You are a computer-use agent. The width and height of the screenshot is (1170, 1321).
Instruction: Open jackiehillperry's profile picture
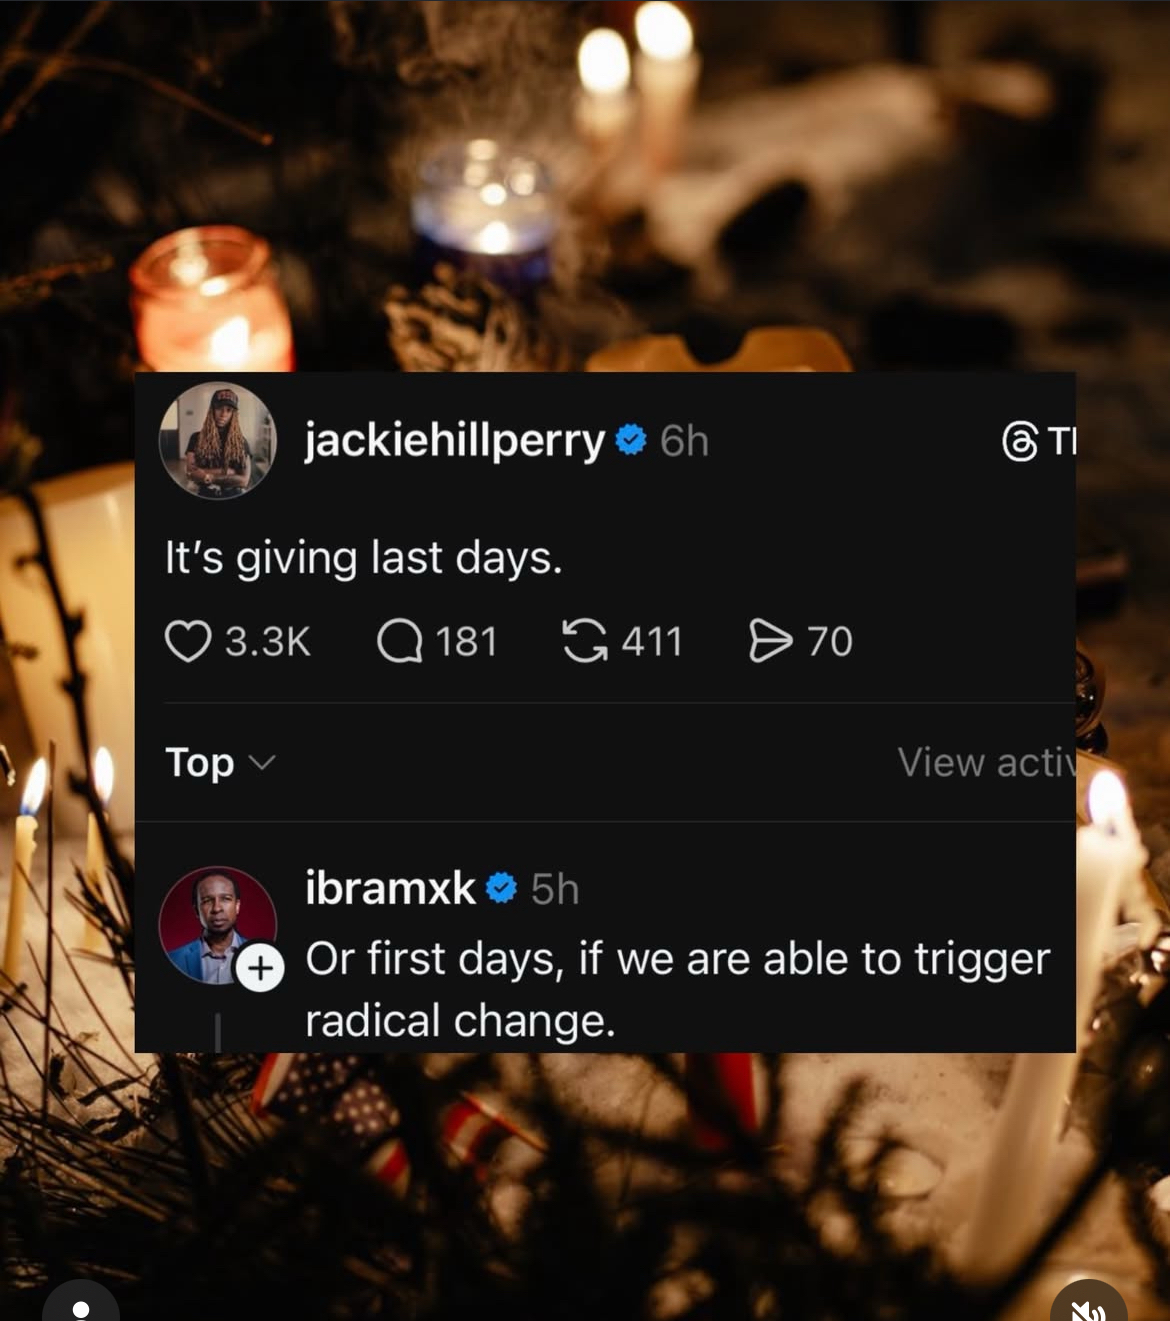point(217,440)
